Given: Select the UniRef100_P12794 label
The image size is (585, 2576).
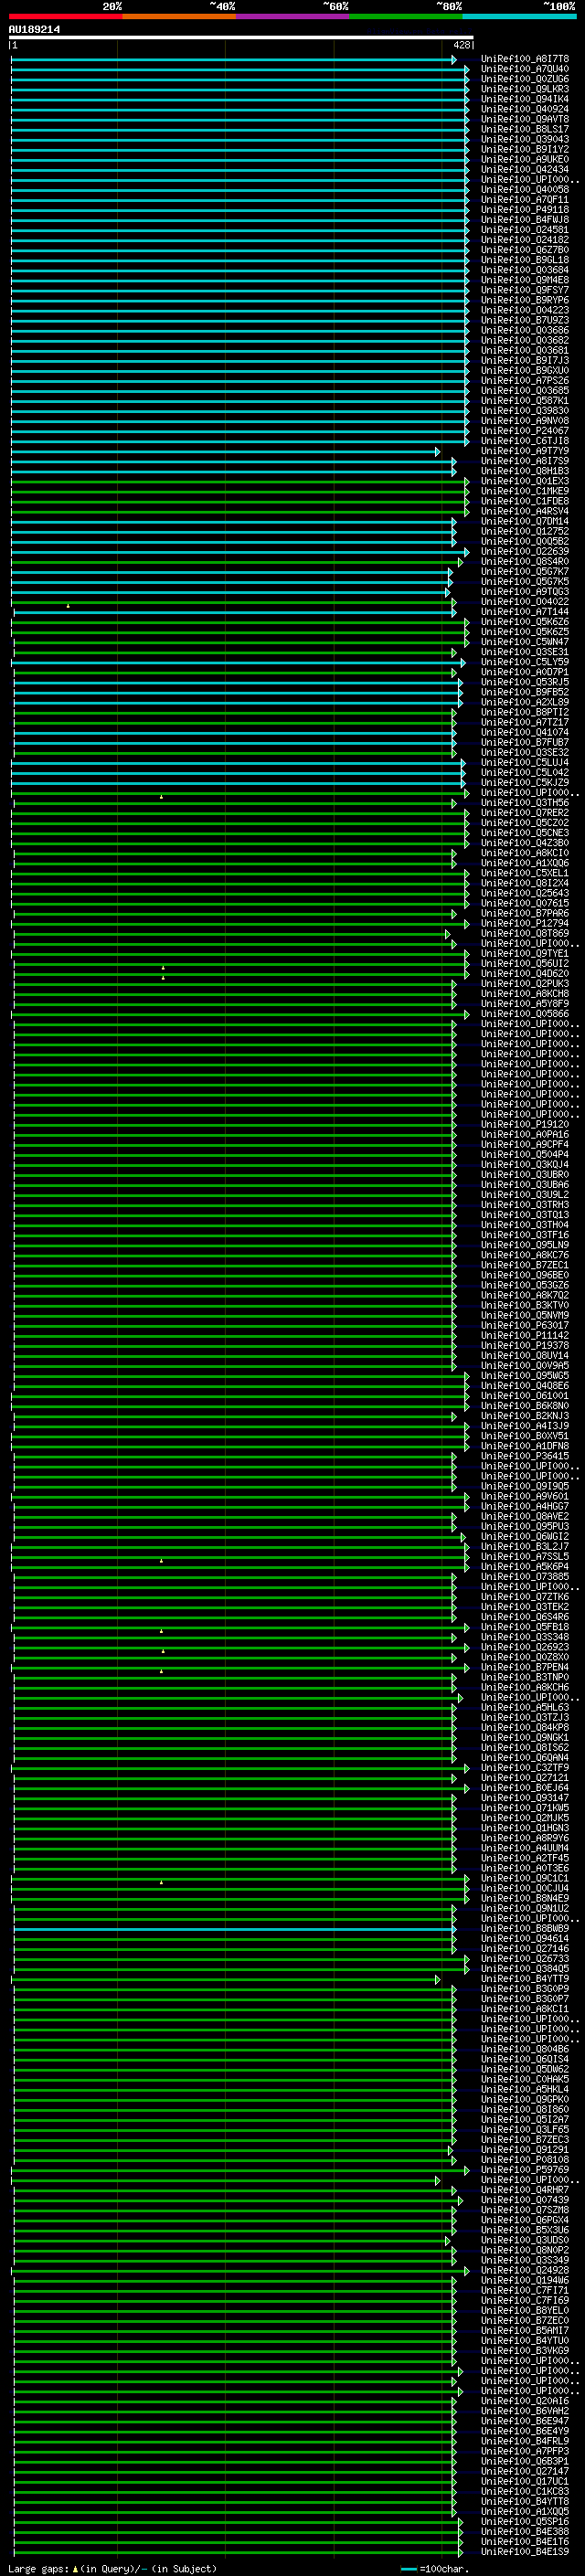Looking at the screenshot, I should pos(525,923).
